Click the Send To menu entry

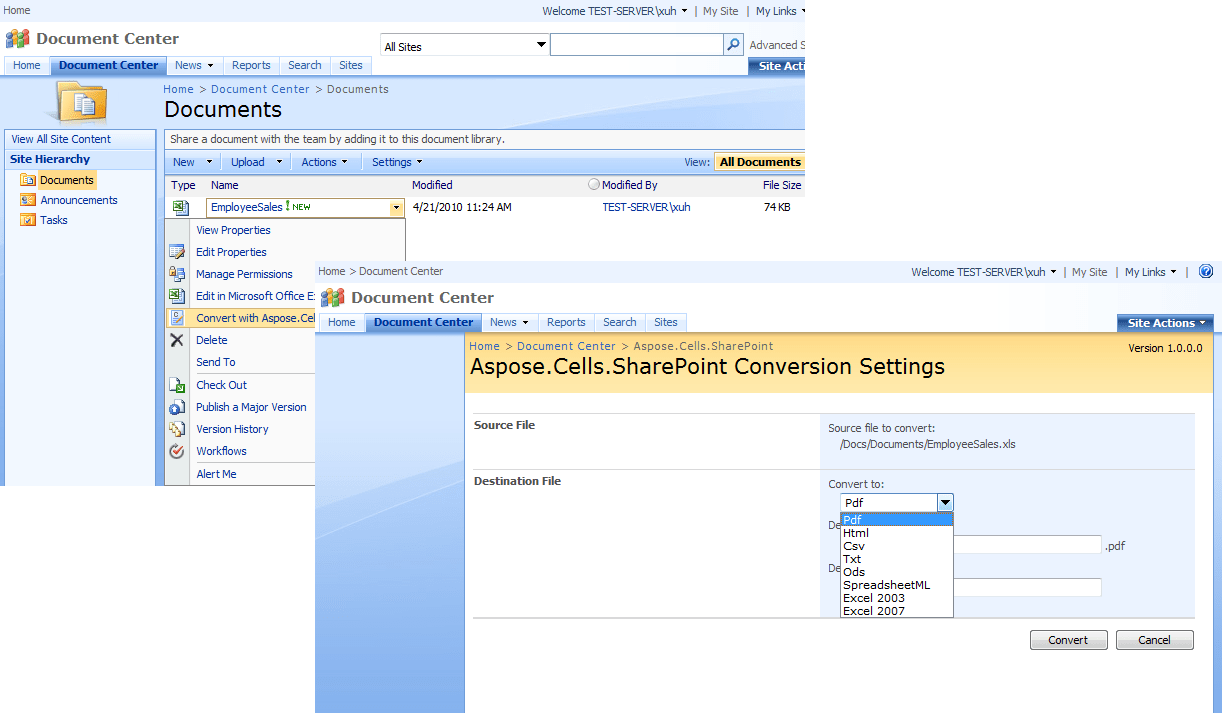click(x=216, y=362)
